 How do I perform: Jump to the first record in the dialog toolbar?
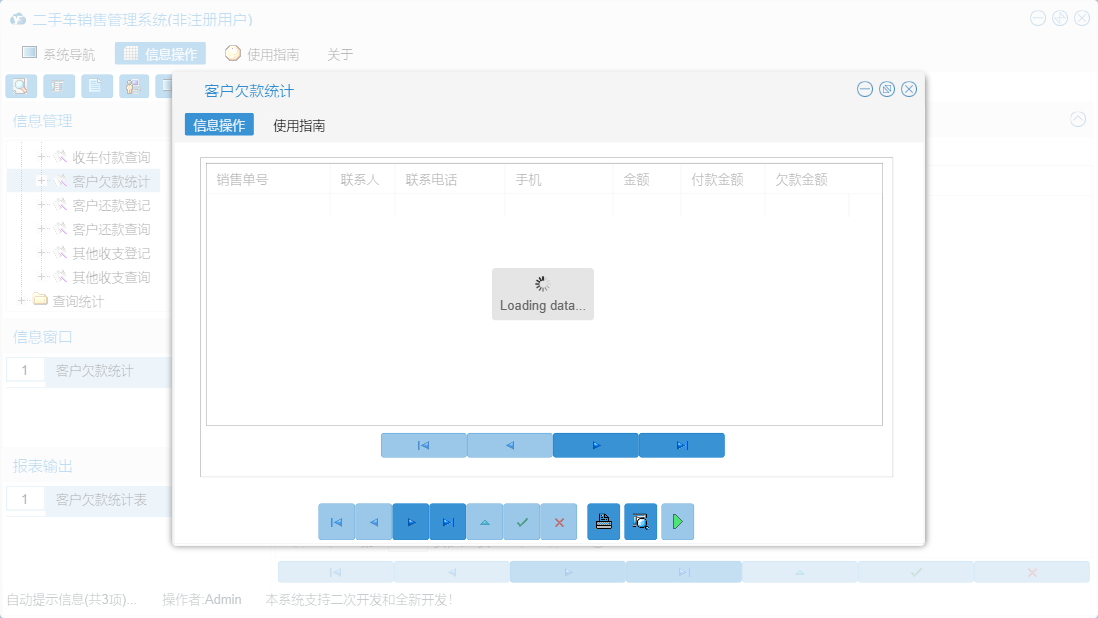337,521
